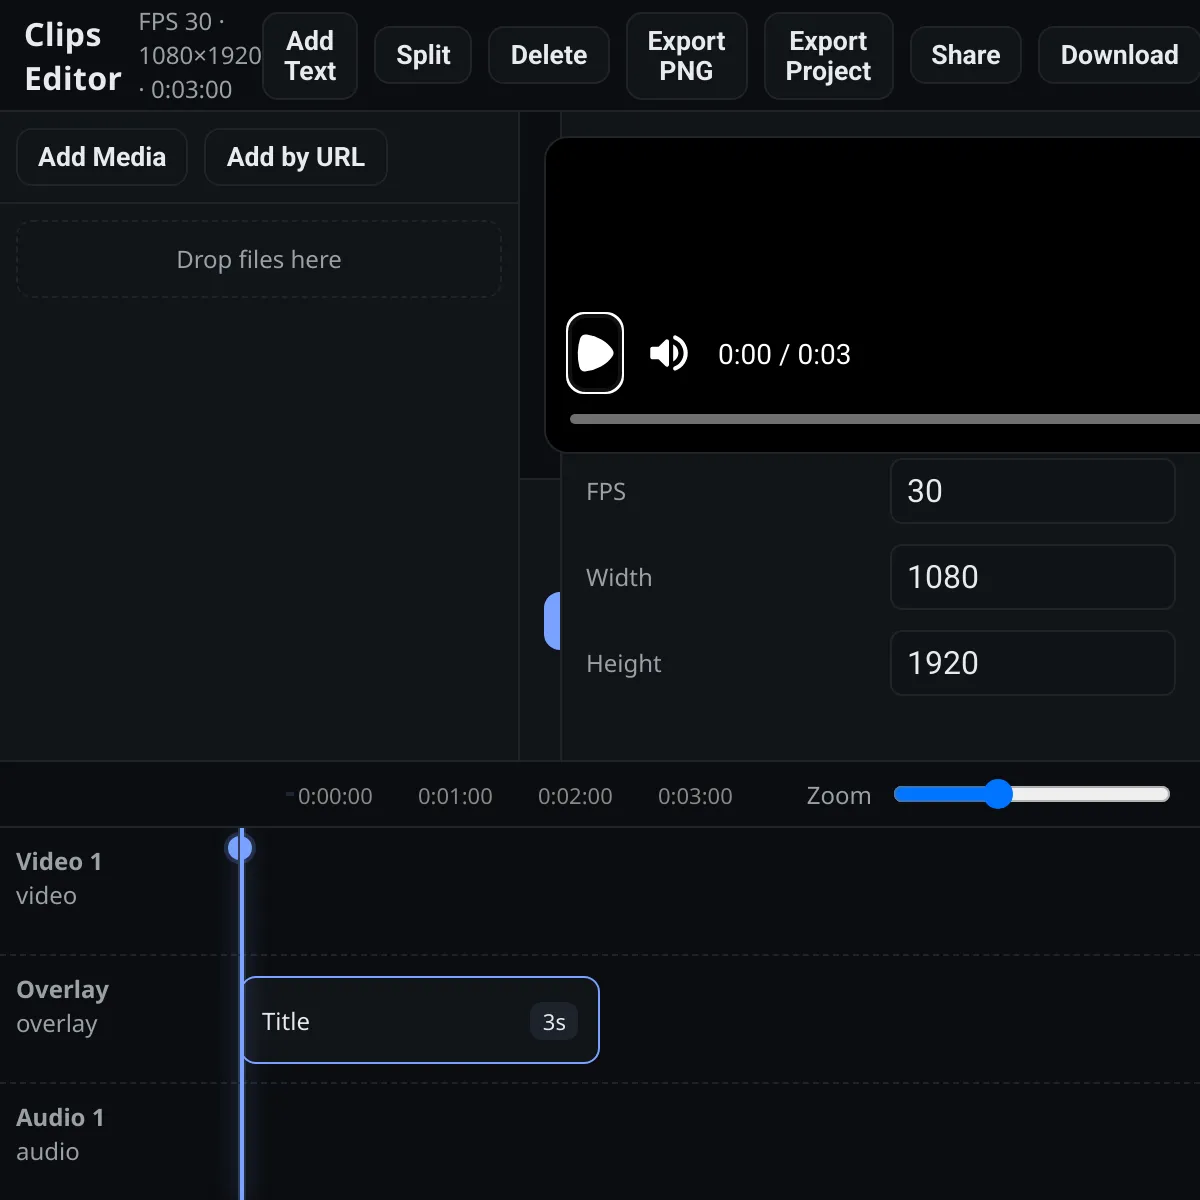Click the 0:01:00 ruler mark
This screenshot has width=1200, height=1200.
[455, 796]
